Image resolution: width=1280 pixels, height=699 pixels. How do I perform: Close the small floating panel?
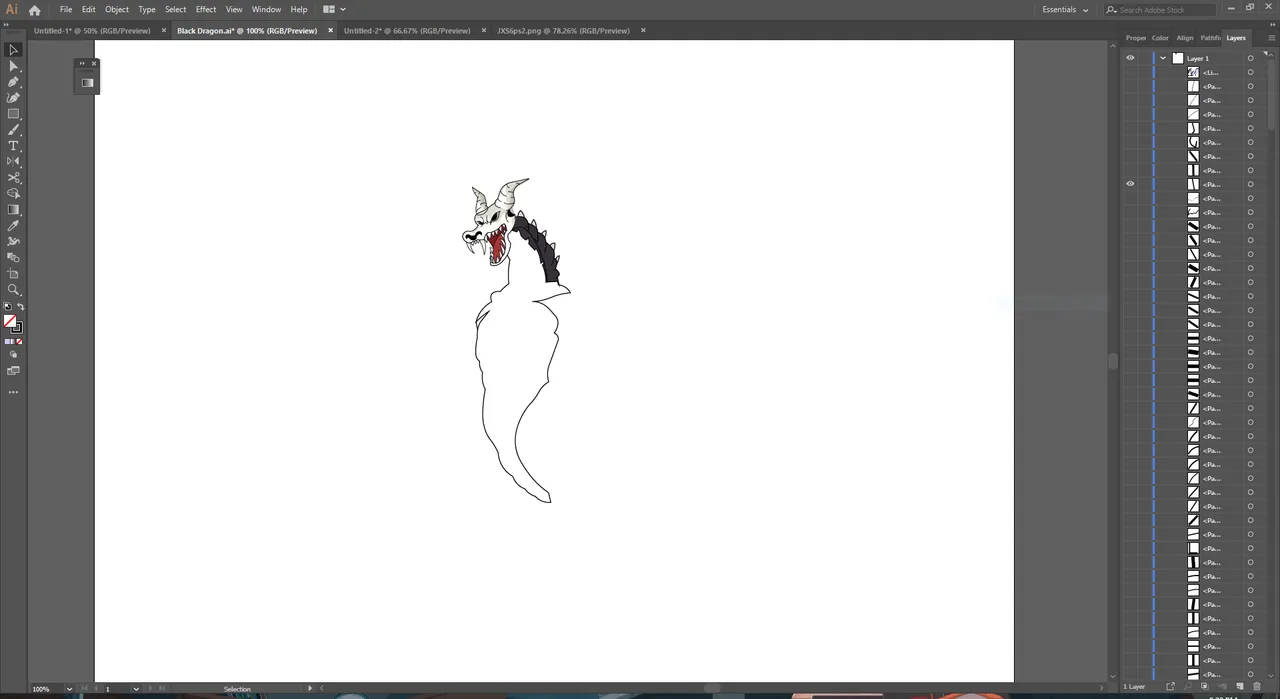click(94, 63)
